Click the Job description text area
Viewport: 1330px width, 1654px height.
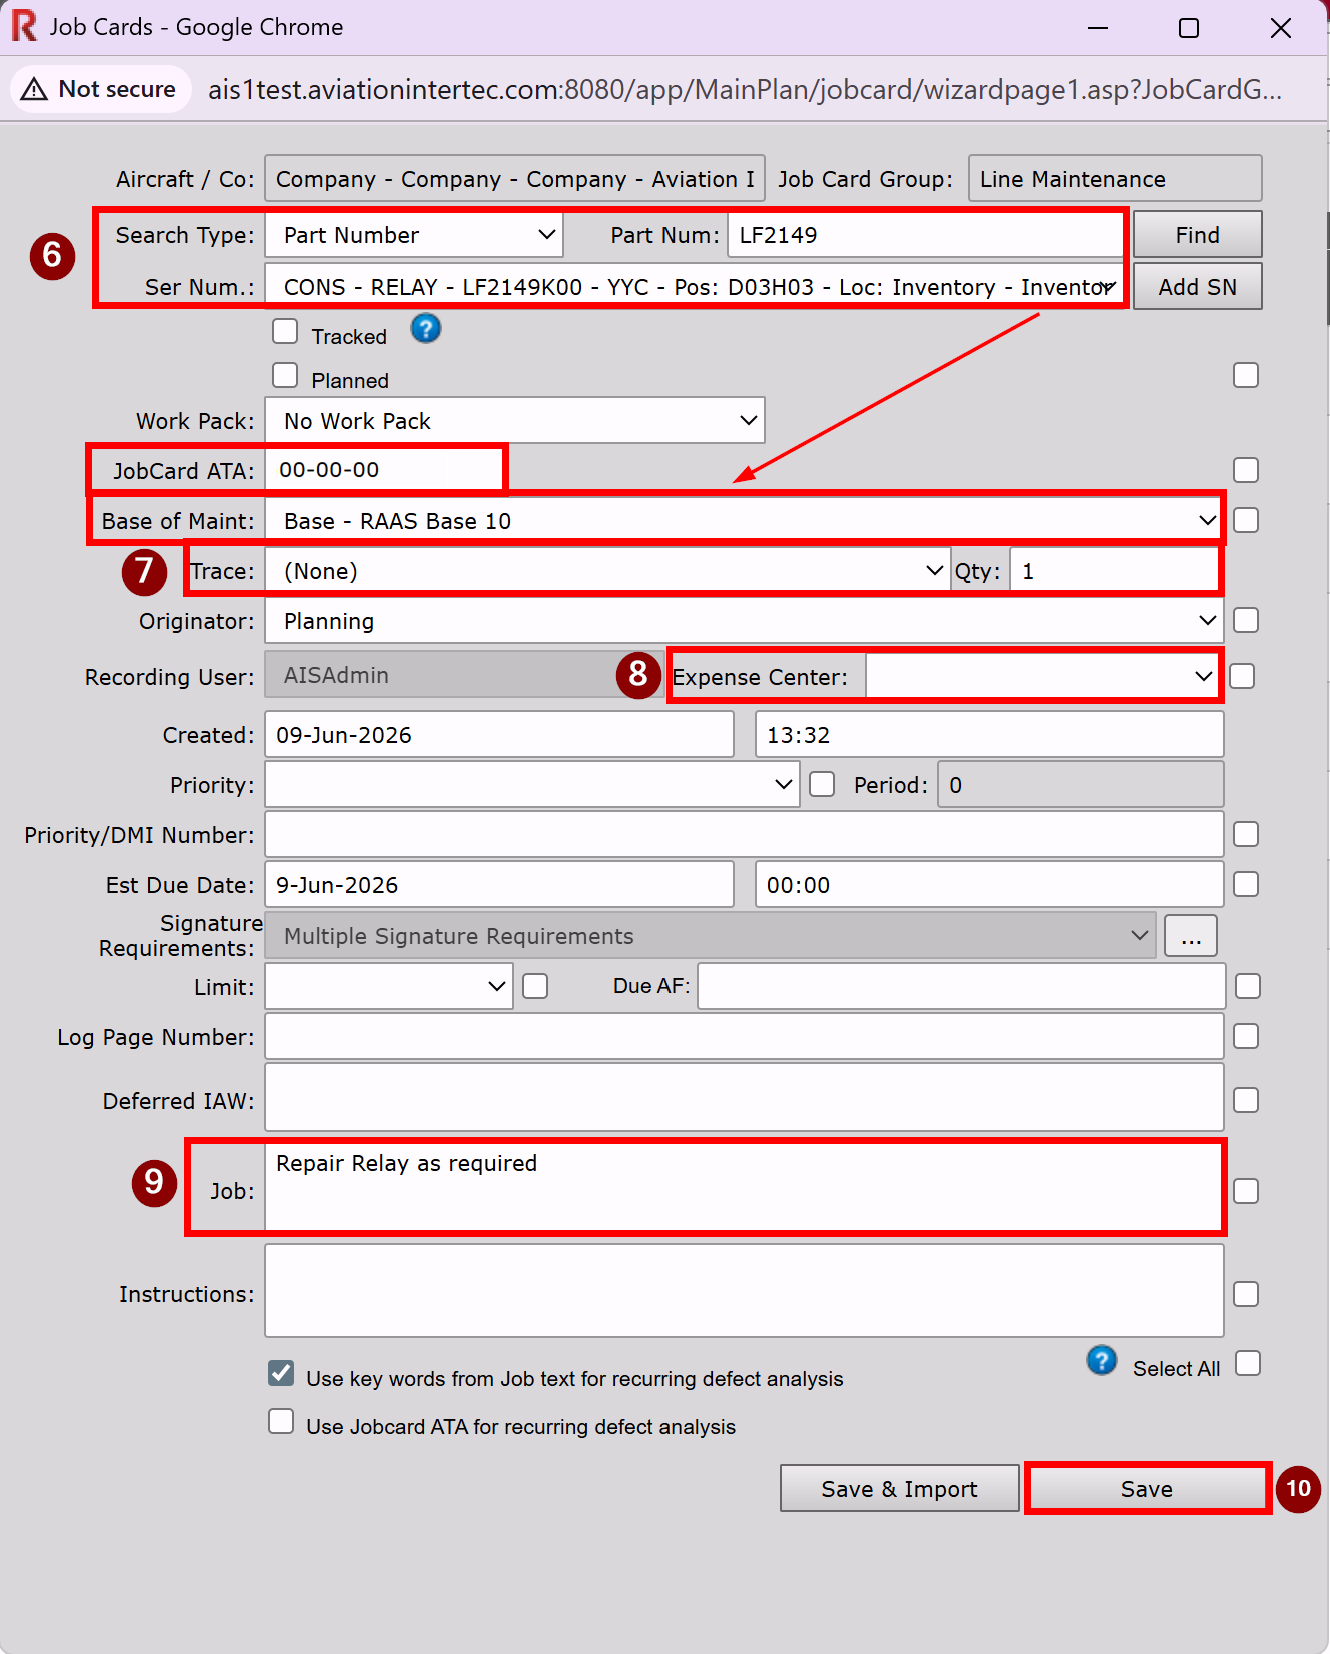[x=744, y=1188]
